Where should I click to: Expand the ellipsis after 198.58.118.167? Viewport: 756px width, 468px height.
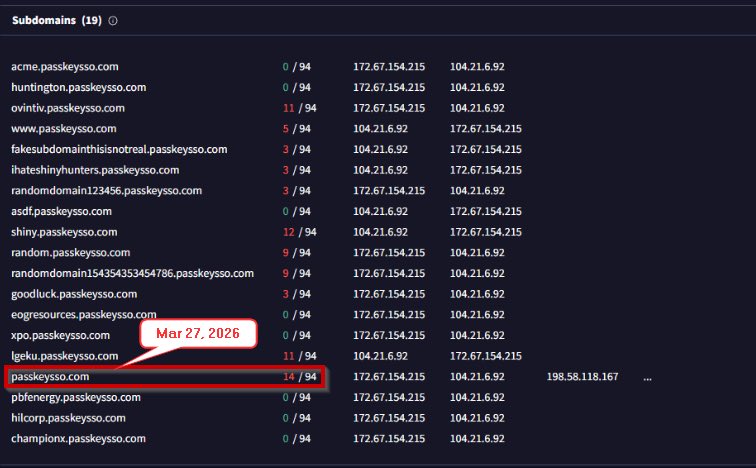[x=648, y=377]
